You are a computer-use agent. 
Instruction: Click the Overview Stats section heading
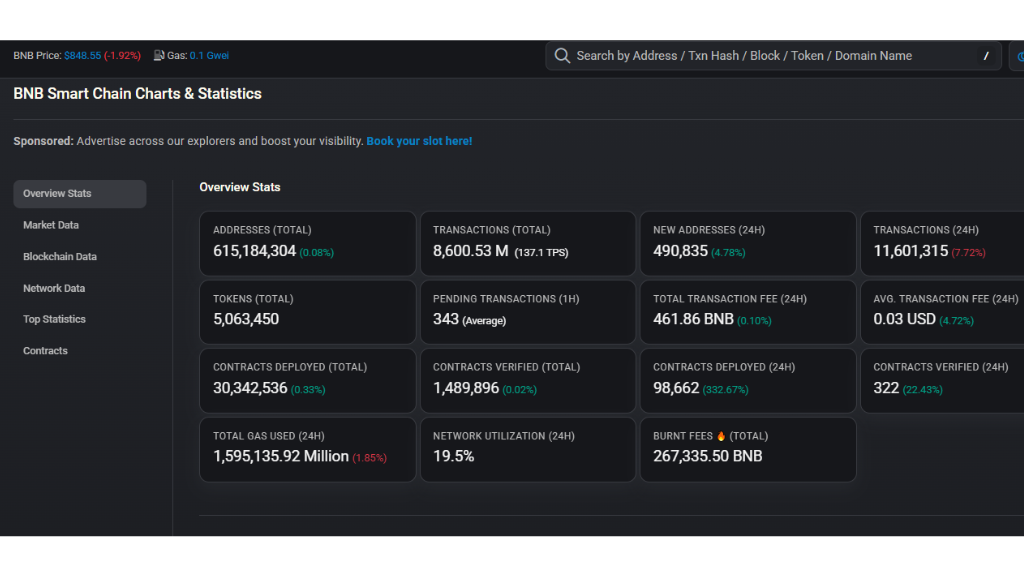tap(240, 187)
